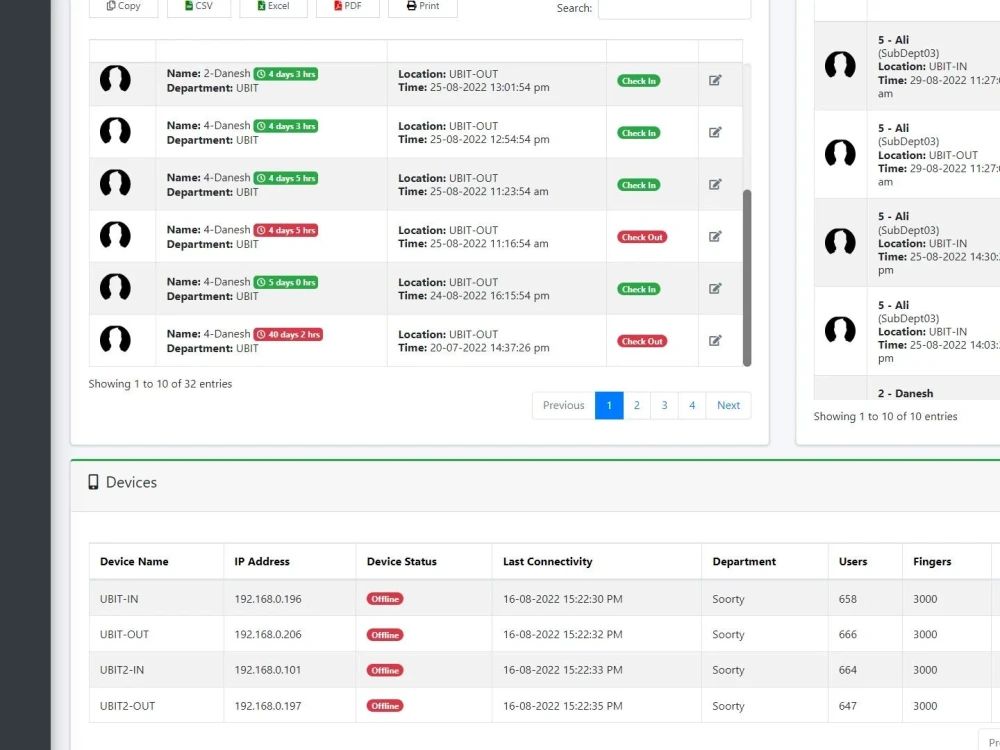Go to the Next page of entries
The height and width of the screenshot is (750, 1000).
pos(728,405)
